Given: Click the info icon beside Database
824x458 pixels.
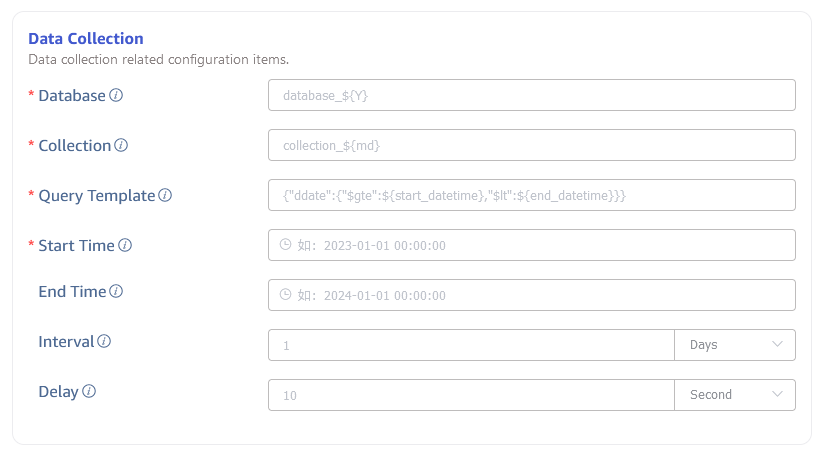Looking at the screenshot, I should pos(116,96).
